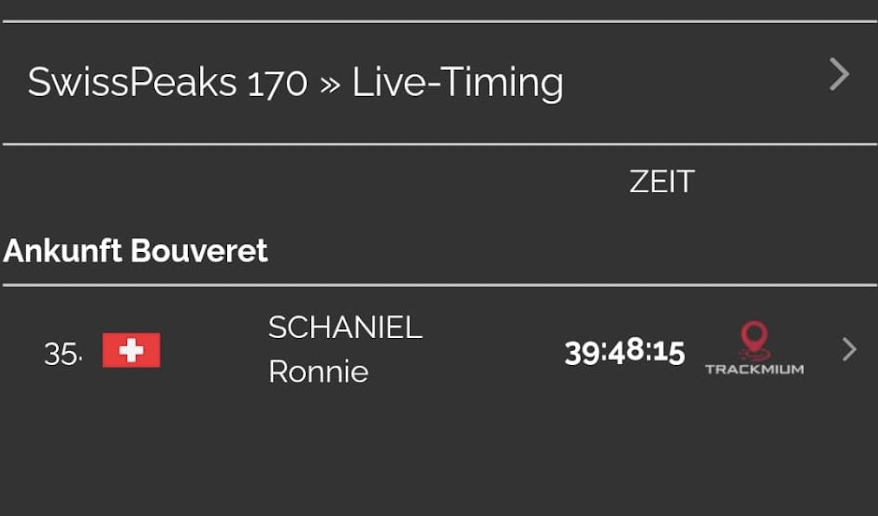Image resolution: width=878 pixels, height=516 pixels.
Task: Click the seconds digits 15 in the time
Action: pyautogui.click(x=668, y=352)
